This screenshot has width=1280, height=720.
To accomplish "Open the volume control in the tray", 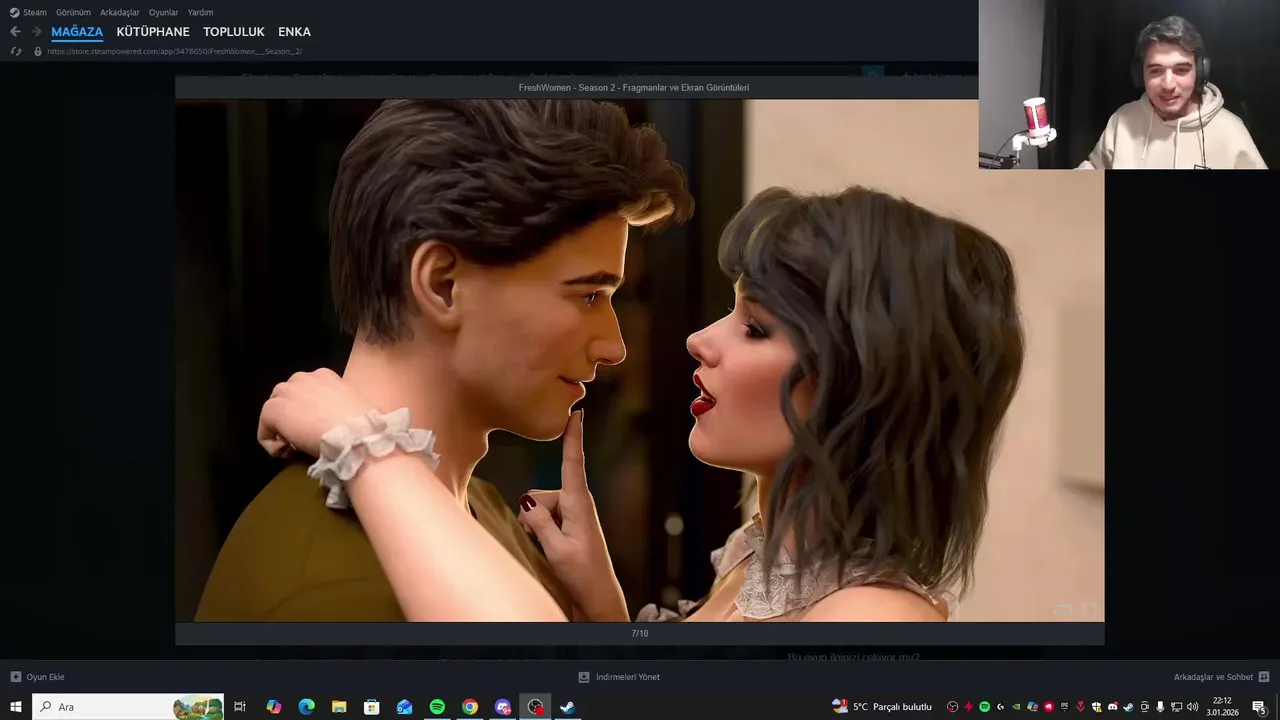I will point(1192,707).
